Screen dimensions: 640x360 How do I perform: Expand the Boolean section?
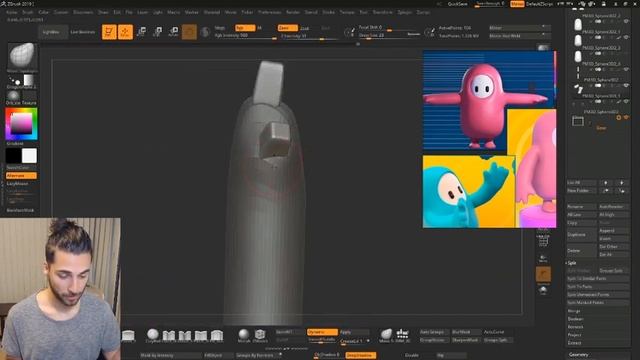tap(575, 319)
